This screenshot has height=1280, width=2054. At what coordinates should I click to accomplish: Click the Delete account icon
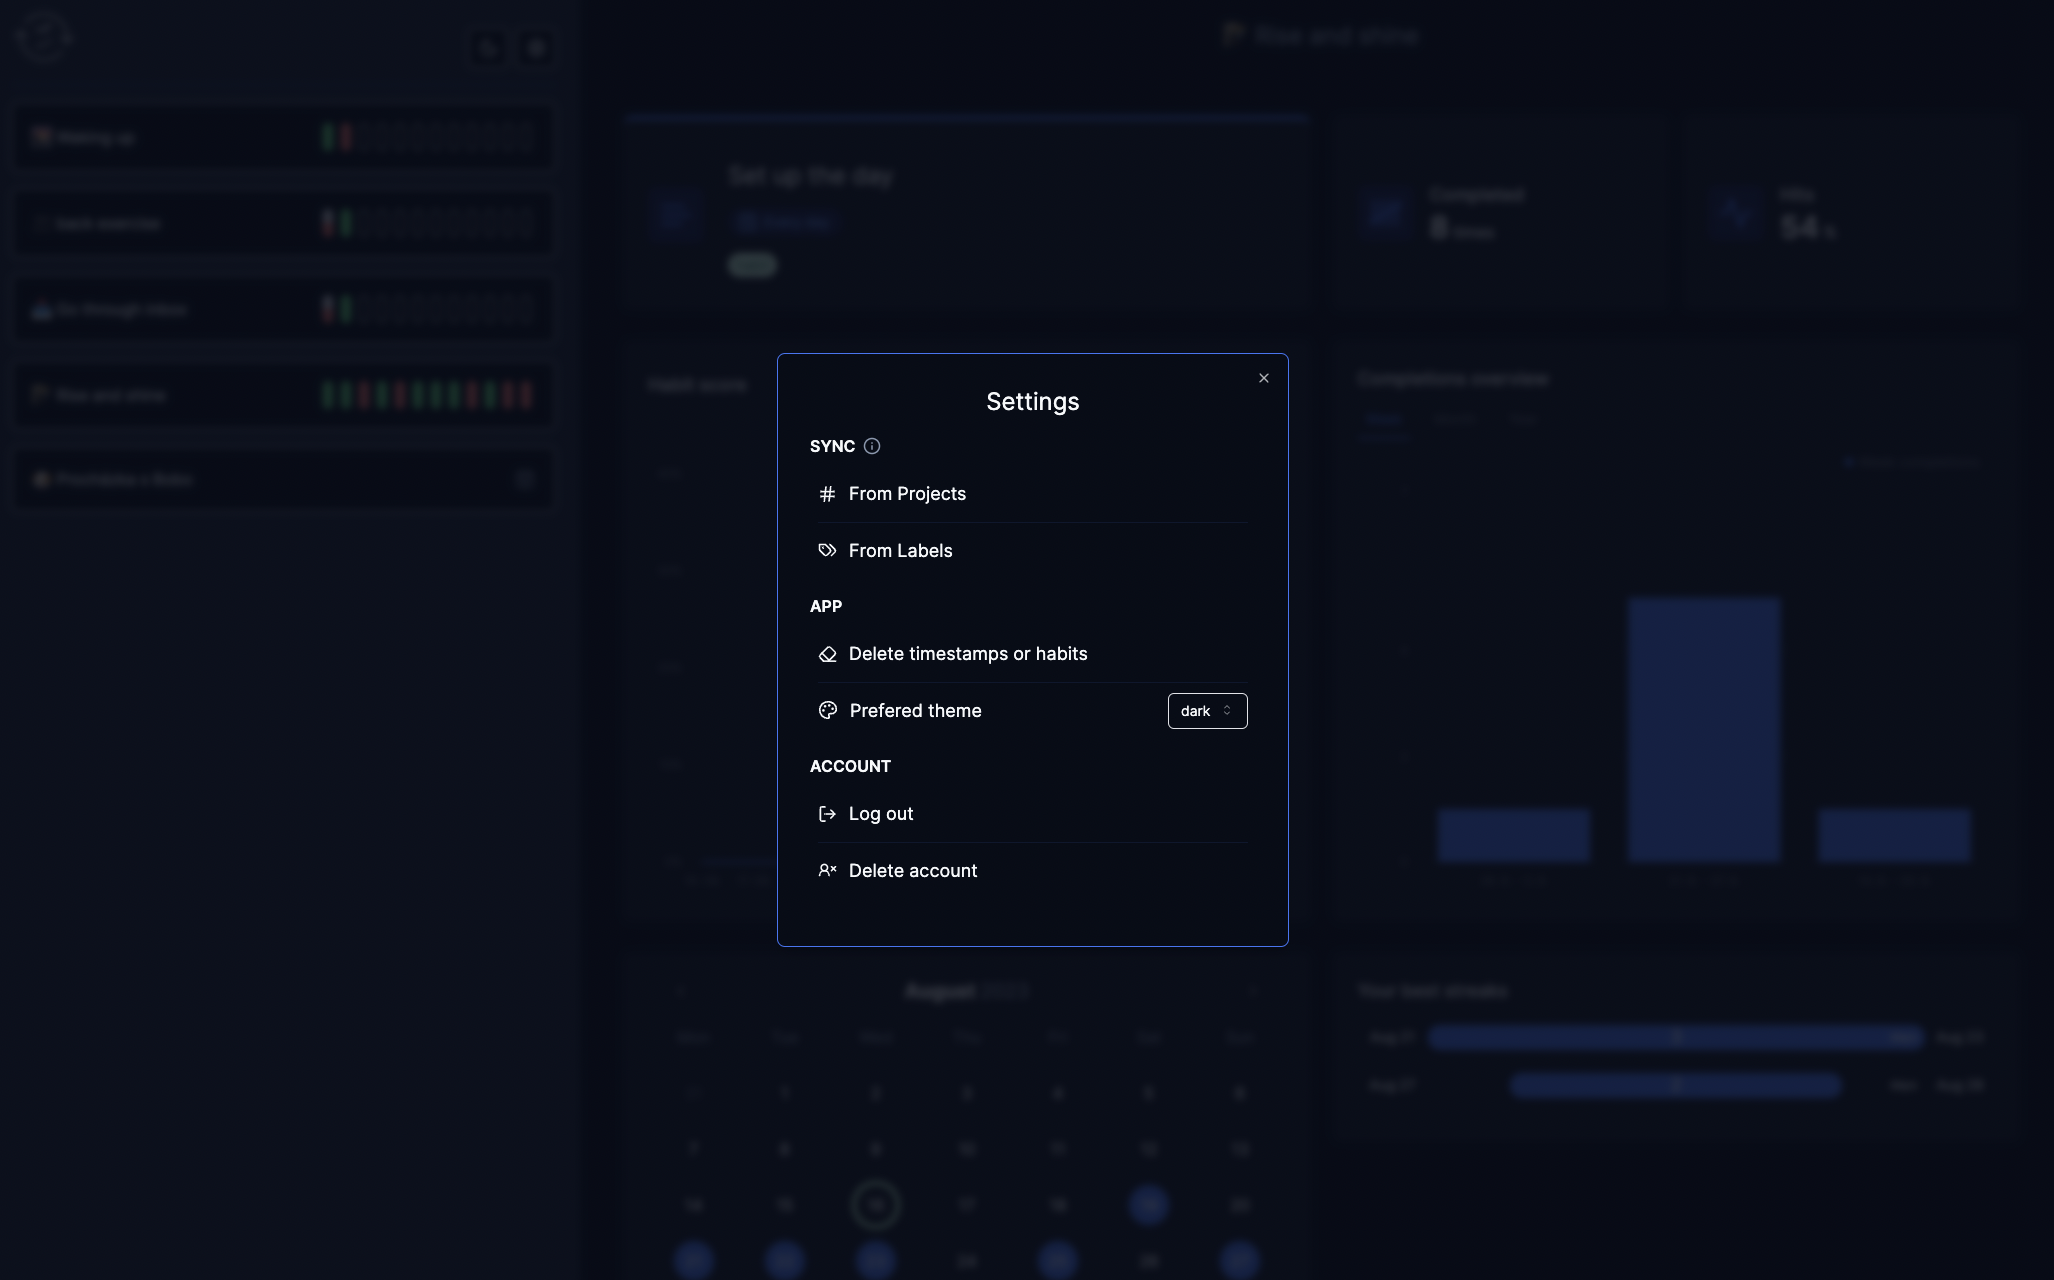point(826,870)
